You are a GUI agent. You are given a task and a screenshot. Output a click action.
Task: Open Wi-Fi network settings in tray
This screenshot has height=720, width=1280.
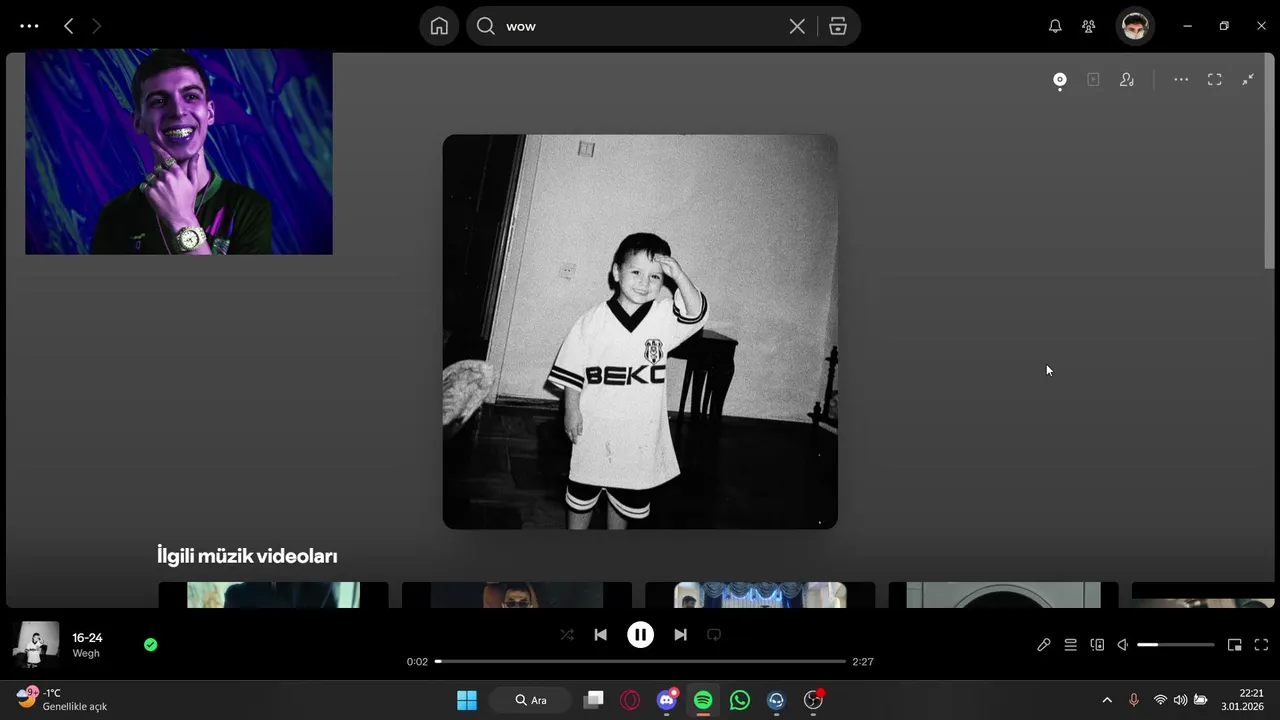pos(1160,700)
